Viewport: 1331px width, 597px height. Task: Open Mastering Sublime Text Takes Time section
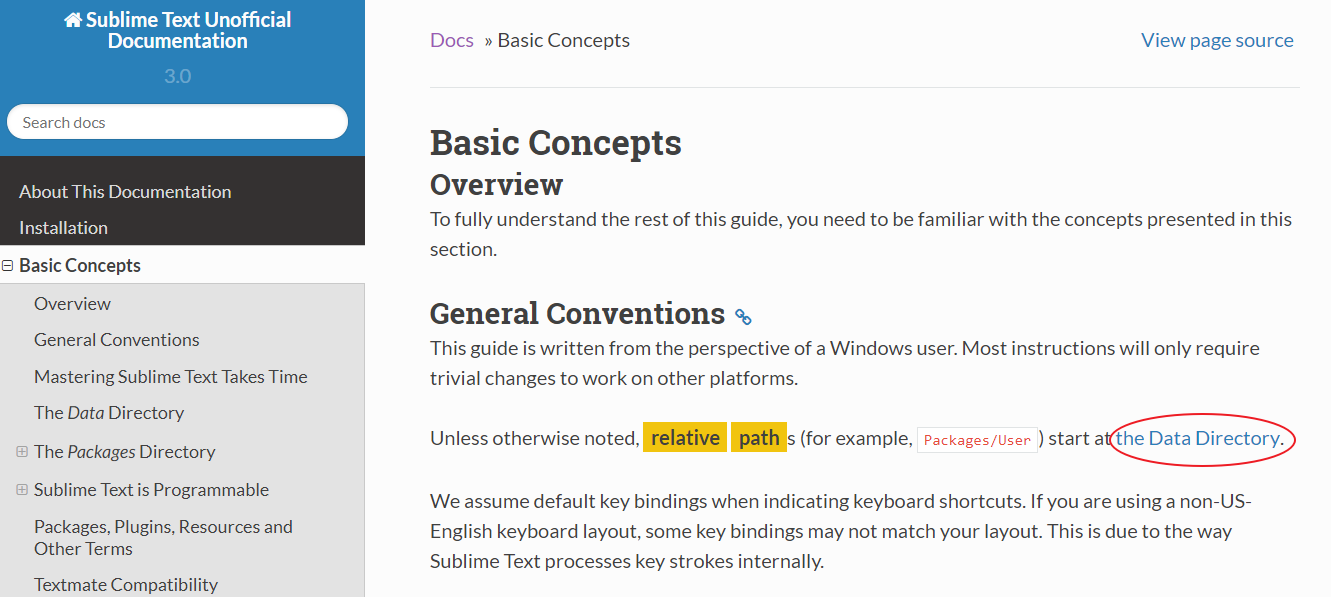click(171, 377)
